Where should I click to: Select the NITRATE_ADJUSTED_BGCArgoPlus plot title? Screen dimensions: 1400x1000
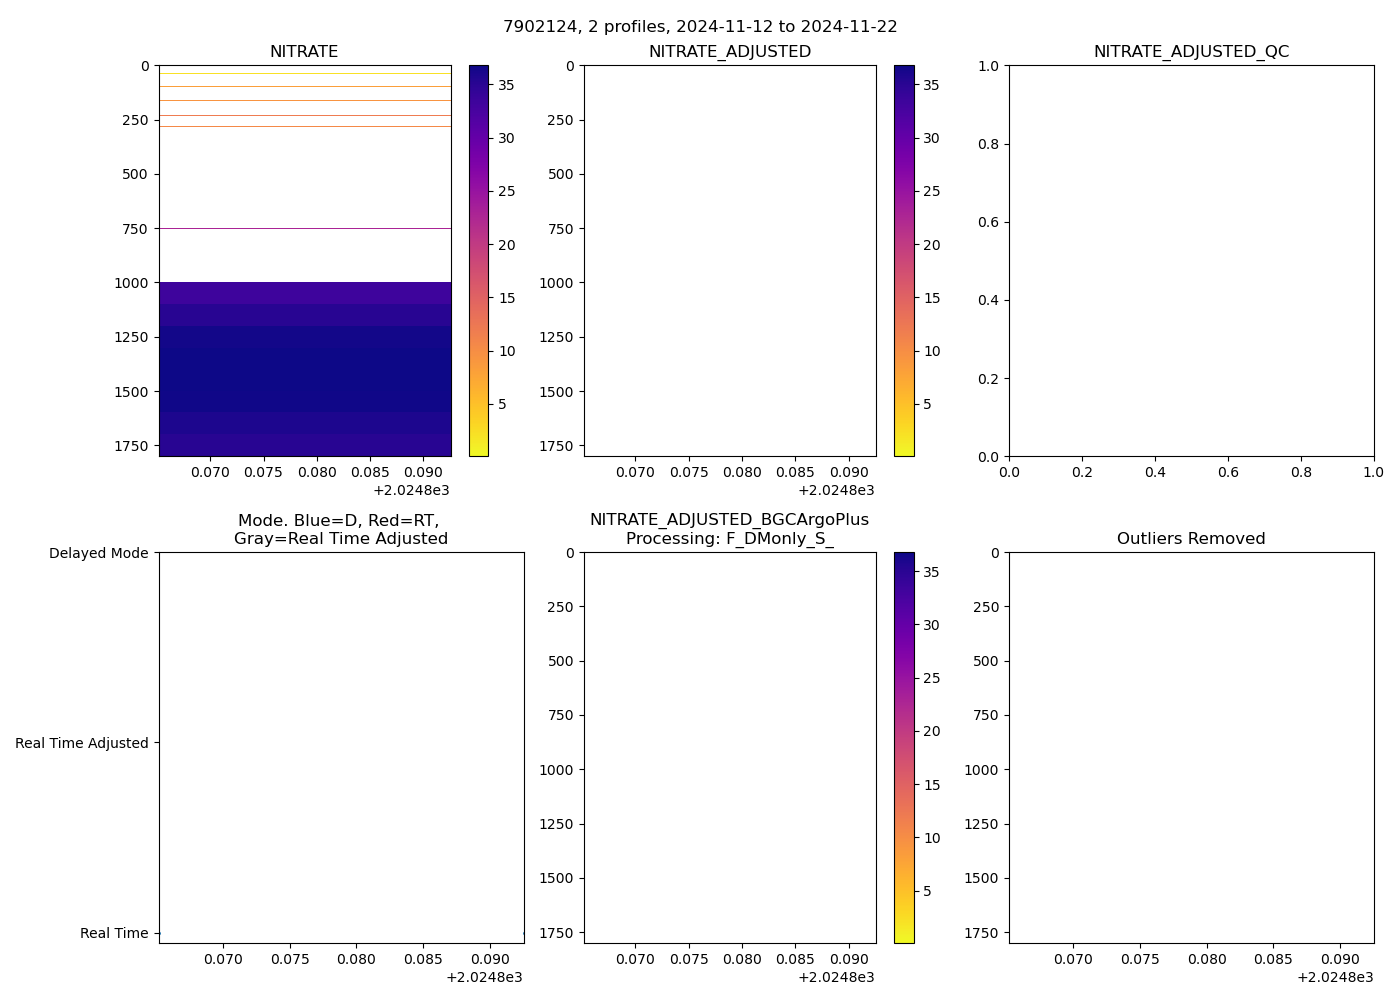(x=729, y=529)
